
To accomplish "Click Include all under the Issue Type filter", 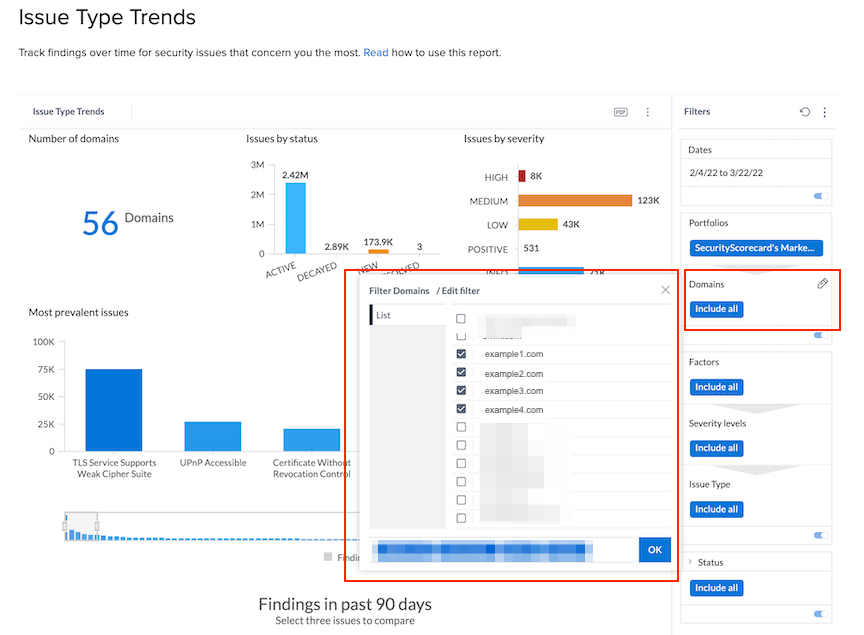I will tap(716, 509).
